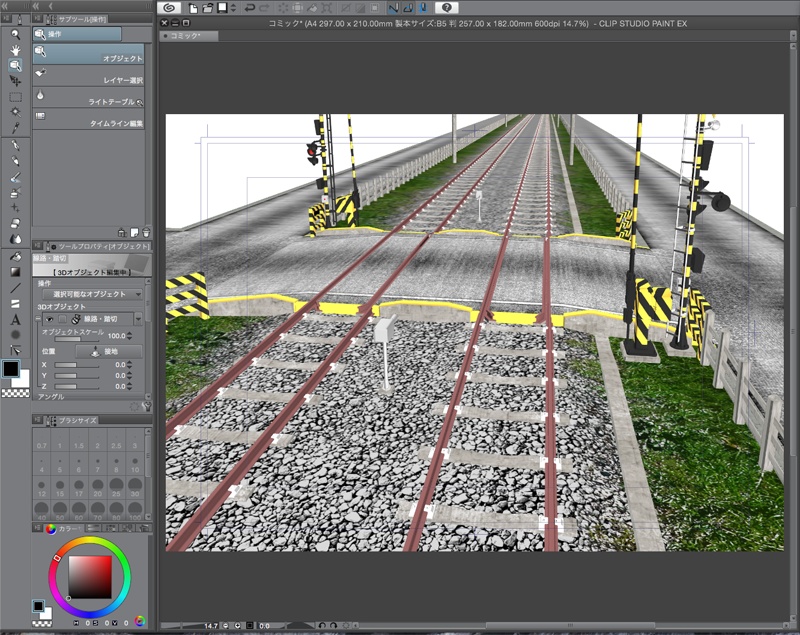Select the Balloon tool
Image resolution: width=800 pixels, height=635 pixels.
(15, 335)
